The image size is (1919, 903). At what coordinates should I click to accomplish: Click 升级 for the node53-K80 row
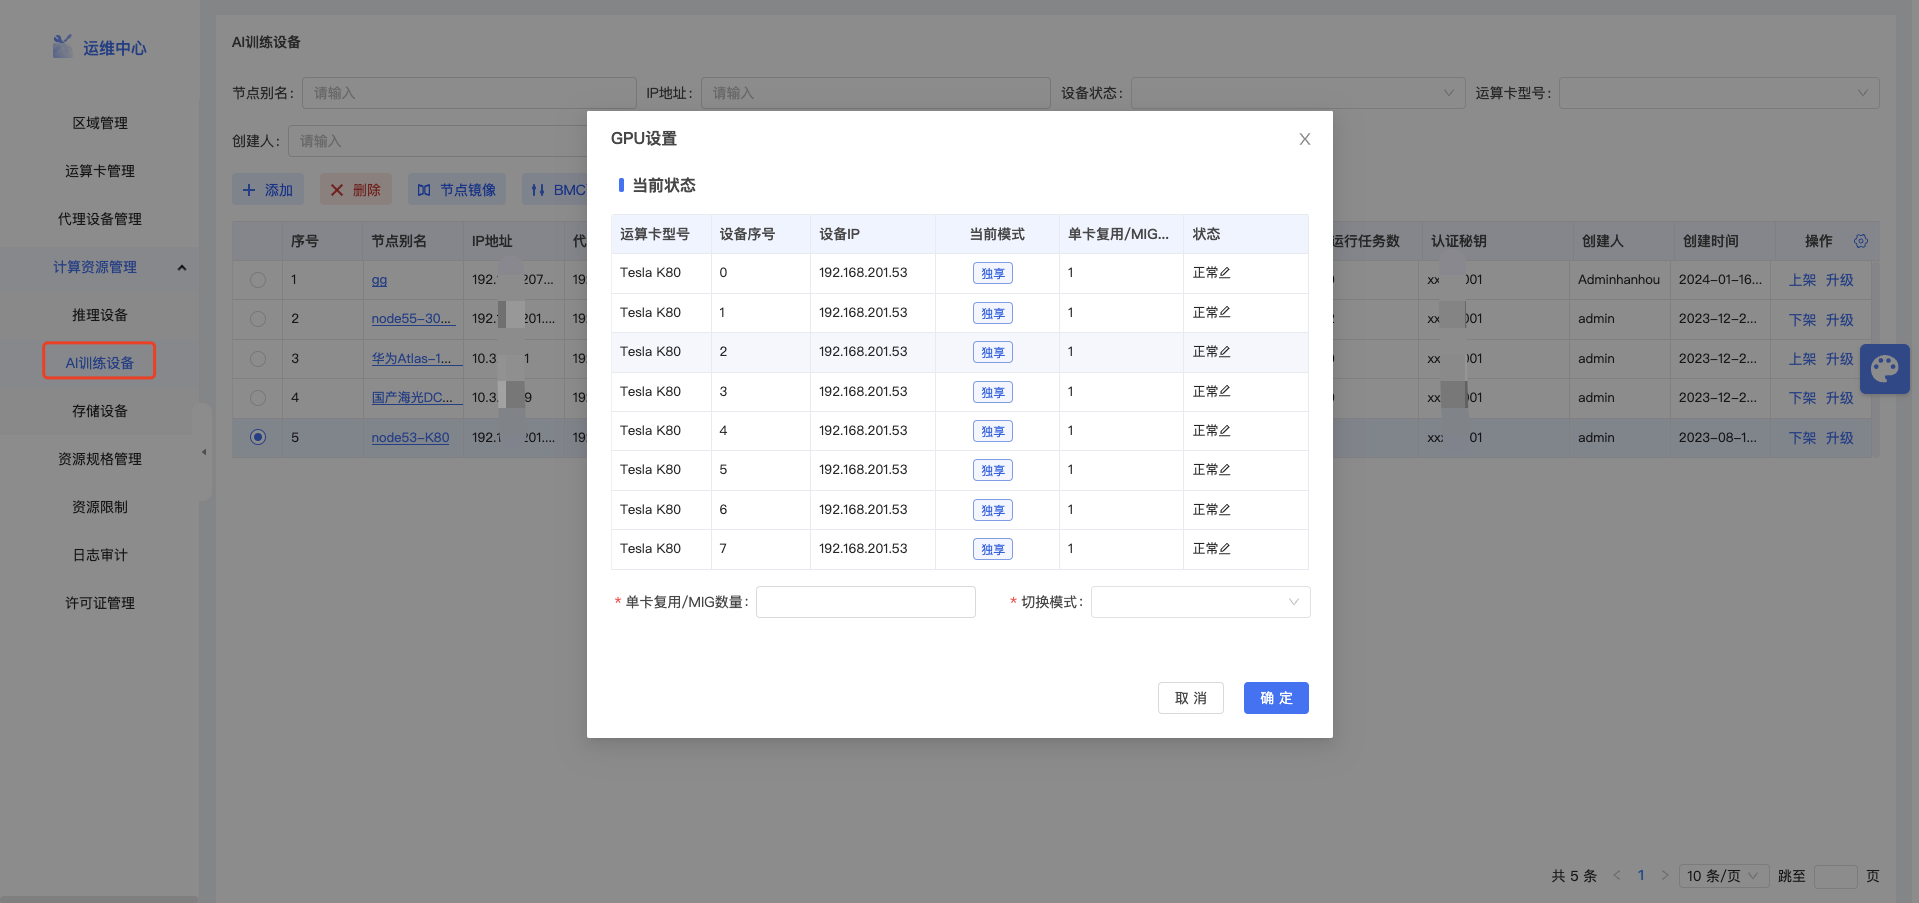click(x=1840, y=437)
